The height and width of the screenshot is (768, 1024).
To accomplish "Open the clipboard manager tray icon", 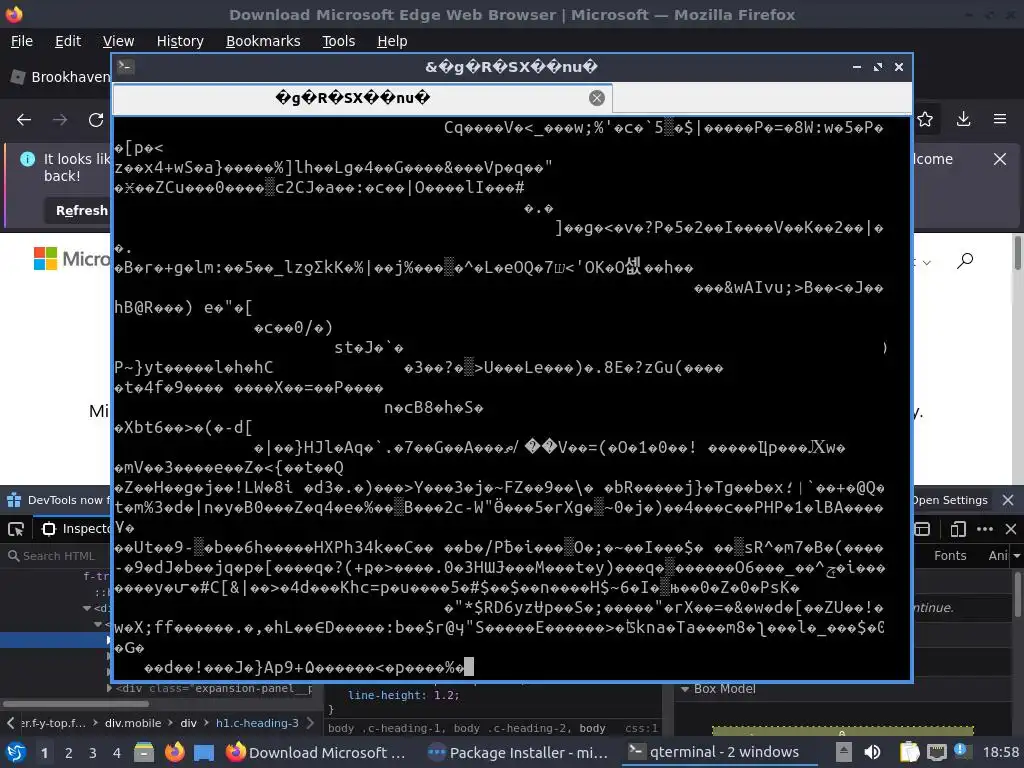I will 908,752.
